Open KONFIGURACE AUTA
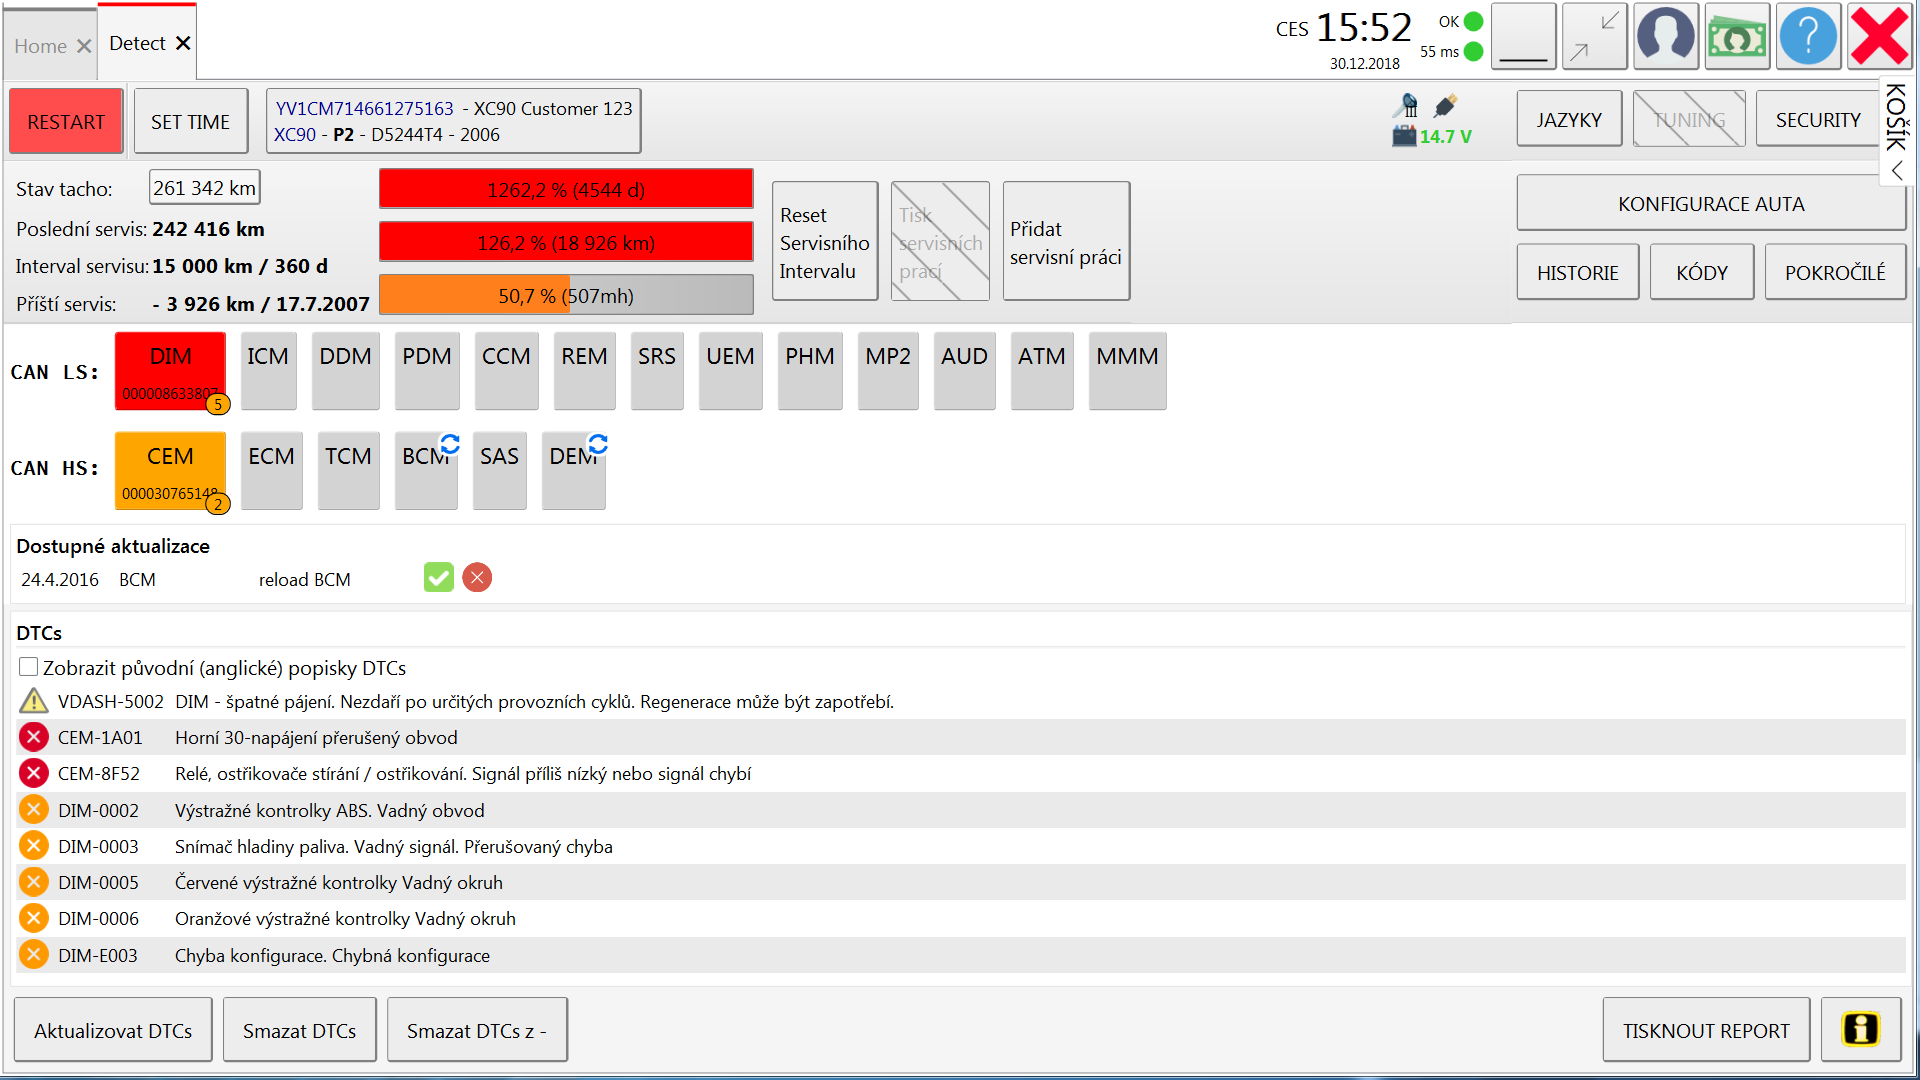 pyautogui.click(x=1710, y=204)
